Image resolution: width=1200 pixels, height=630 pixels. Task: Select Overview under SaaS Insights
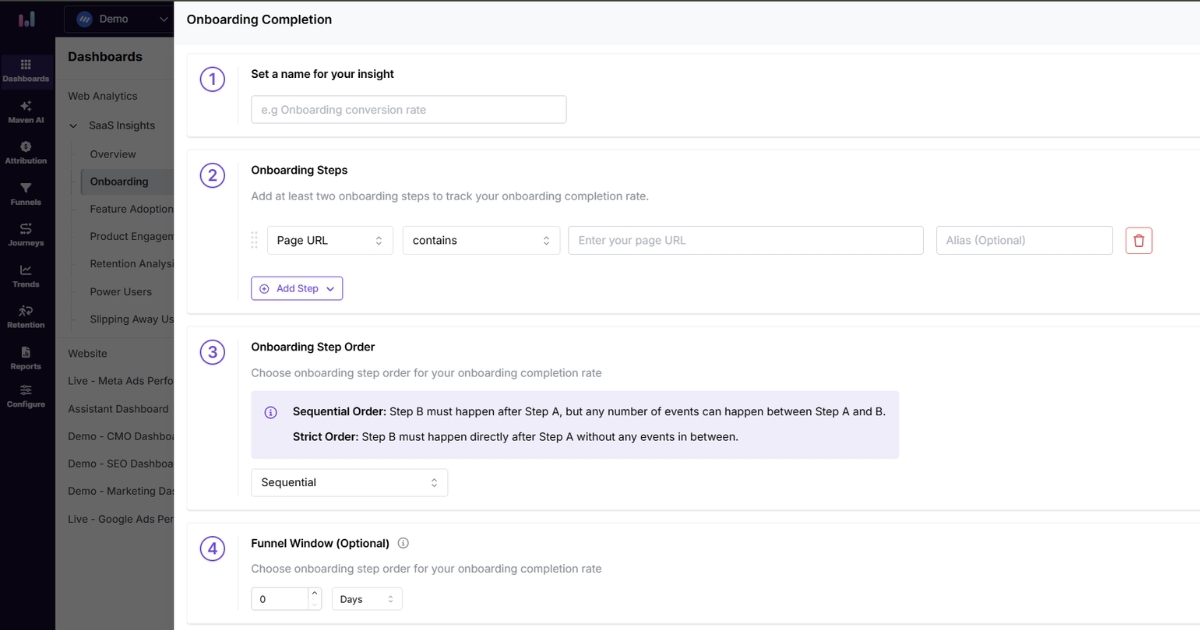[113, 154]
